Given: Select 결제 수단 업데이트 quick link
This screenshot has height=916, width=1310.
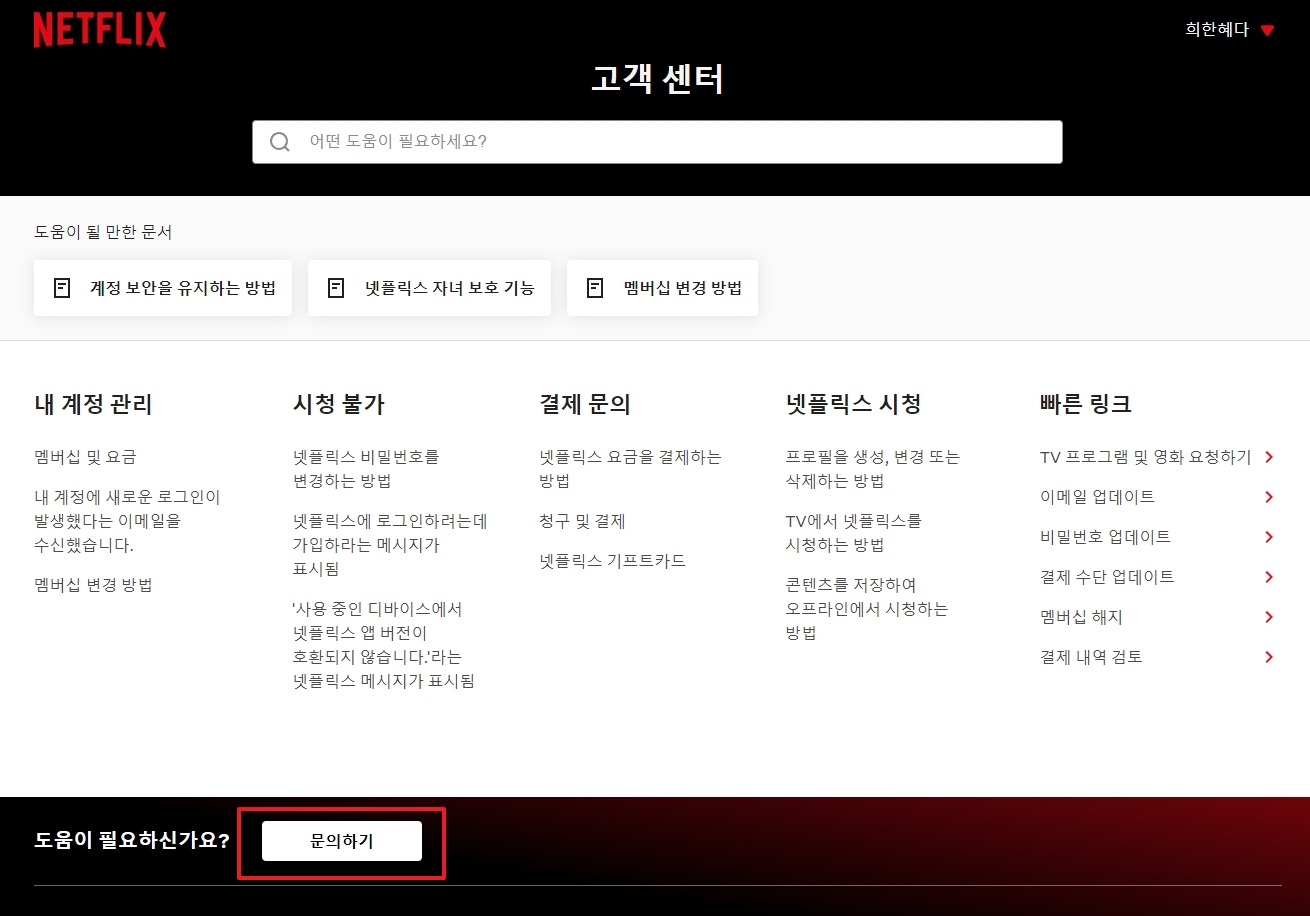Looking at the screenshot, I should 1107,577.
